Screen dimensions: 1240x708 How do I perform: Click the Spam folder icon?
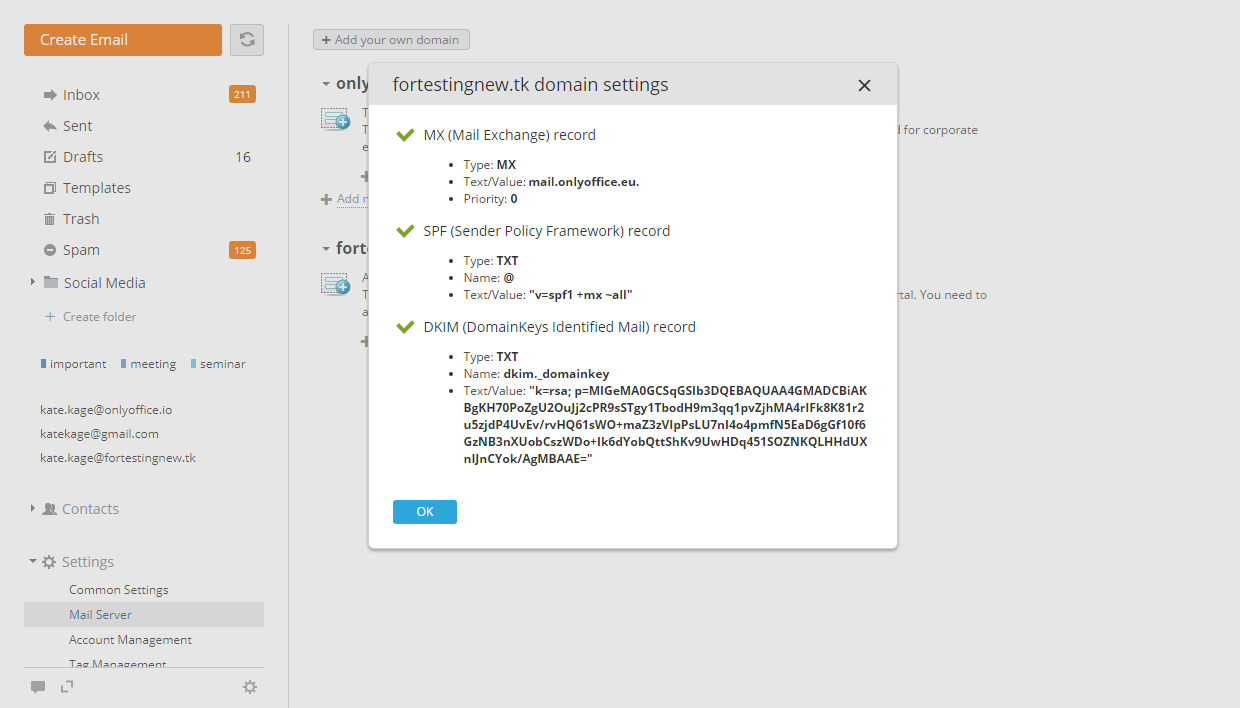pyautogui.click(x=52, y=249)
